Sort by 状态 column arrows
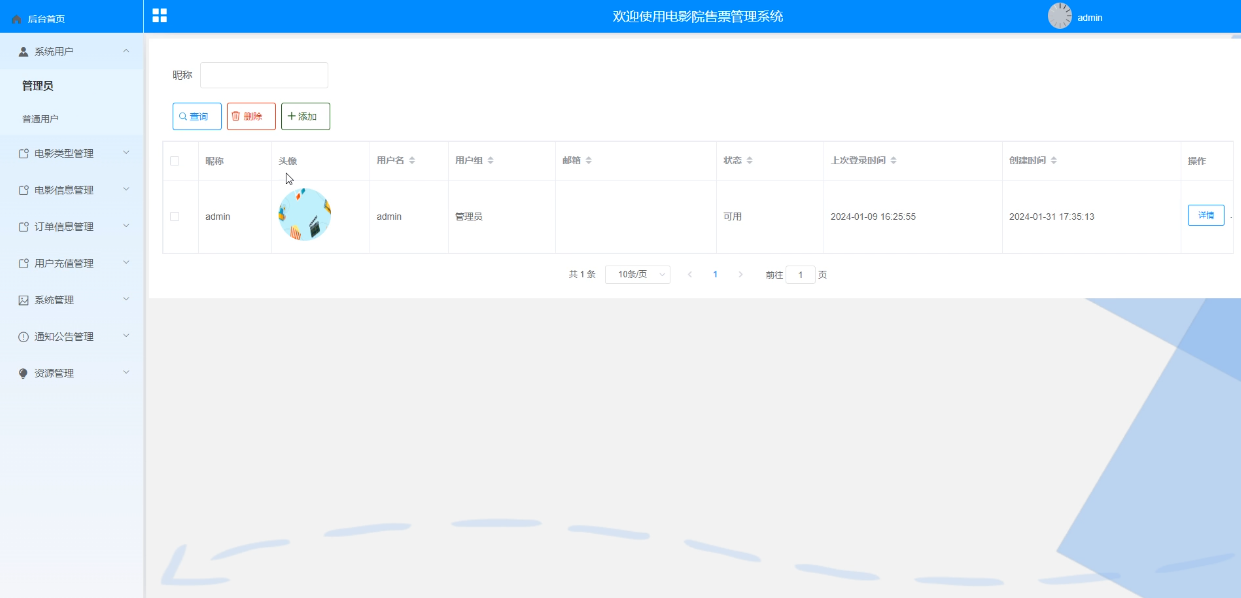 (749, 160)
